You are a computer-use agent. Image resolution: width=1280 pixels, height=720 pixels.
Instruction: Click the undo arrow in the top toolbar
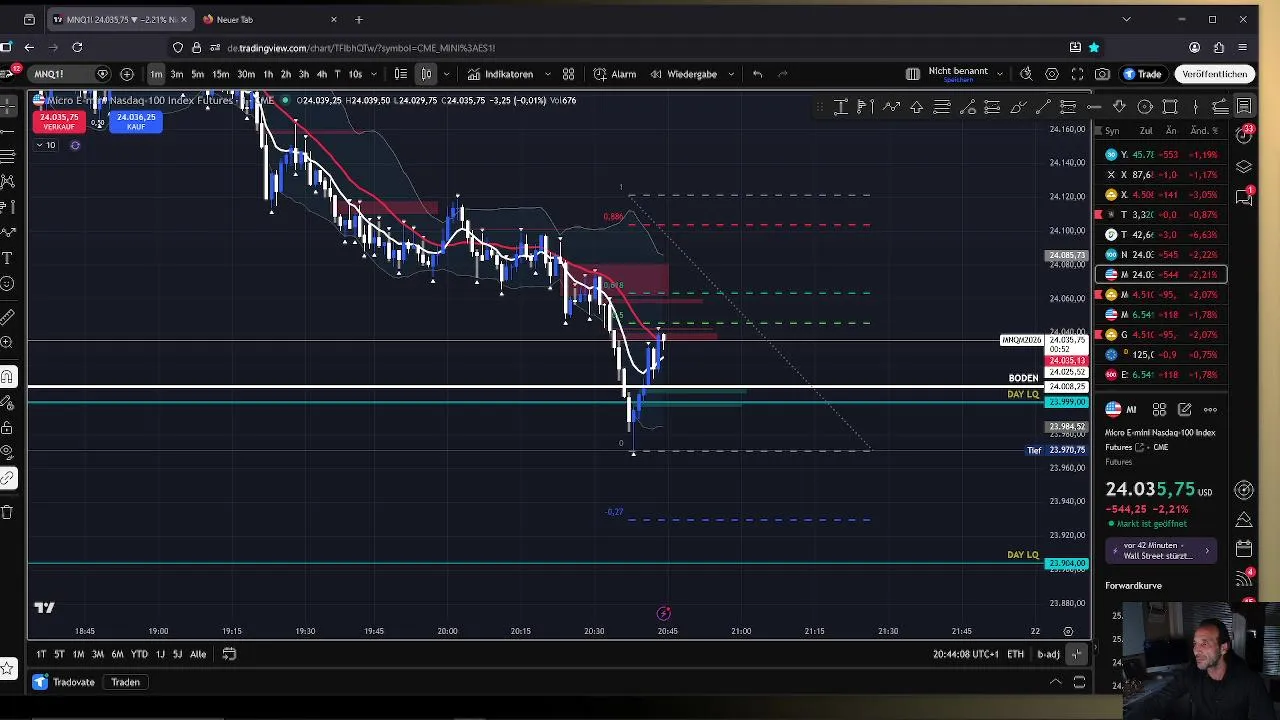pyautogui.click(x=757, y=74)
